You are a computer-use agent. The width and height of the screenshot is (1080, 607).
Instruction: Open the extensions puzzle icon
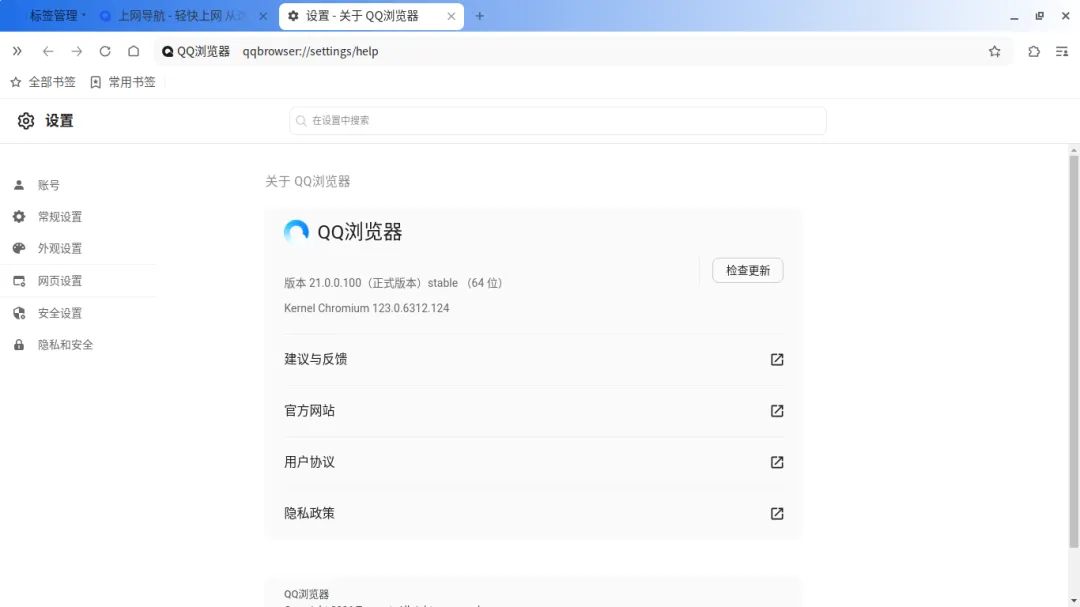(1034, 51)
